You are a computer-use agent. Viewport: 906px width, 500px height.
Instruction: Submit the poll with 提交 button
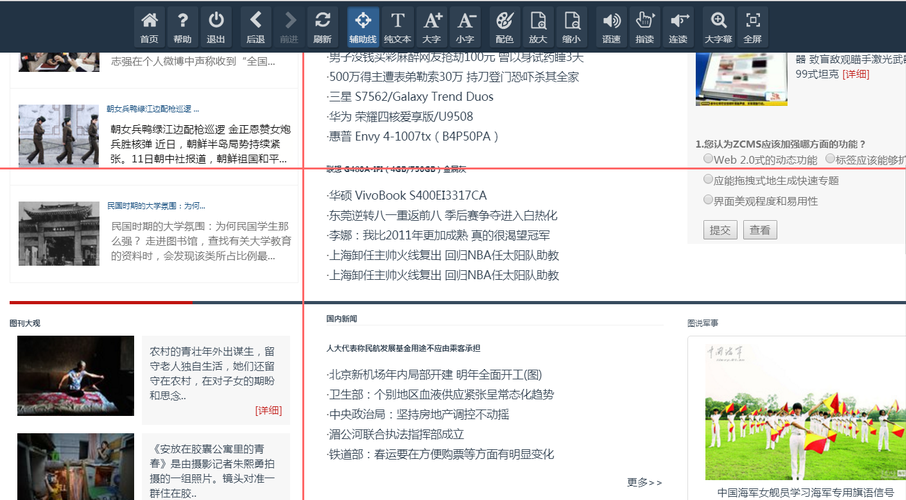point(720,230)
